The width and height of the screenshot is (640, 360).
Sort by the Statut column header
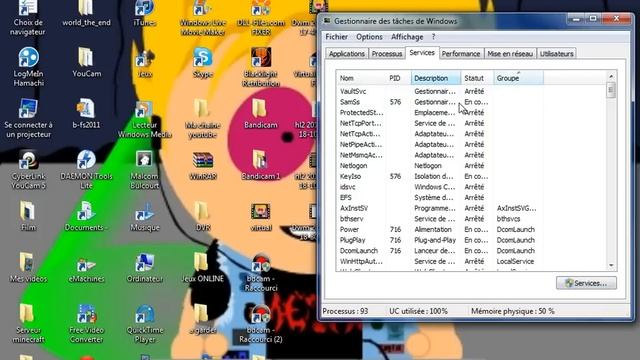click(x=477, y=78)
